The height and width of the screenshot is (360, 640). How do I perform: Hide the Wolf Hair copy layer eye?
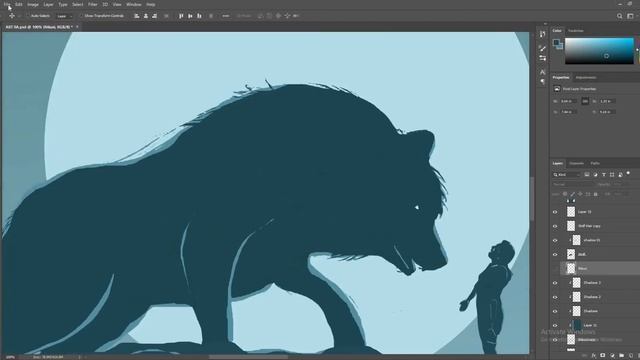point(555,226)
